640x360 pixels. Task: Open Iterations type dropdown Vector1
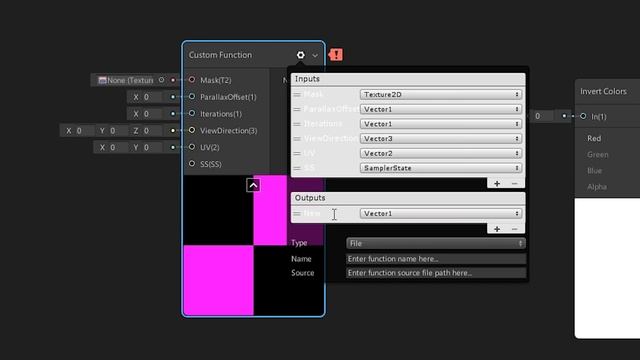[441, 124]
